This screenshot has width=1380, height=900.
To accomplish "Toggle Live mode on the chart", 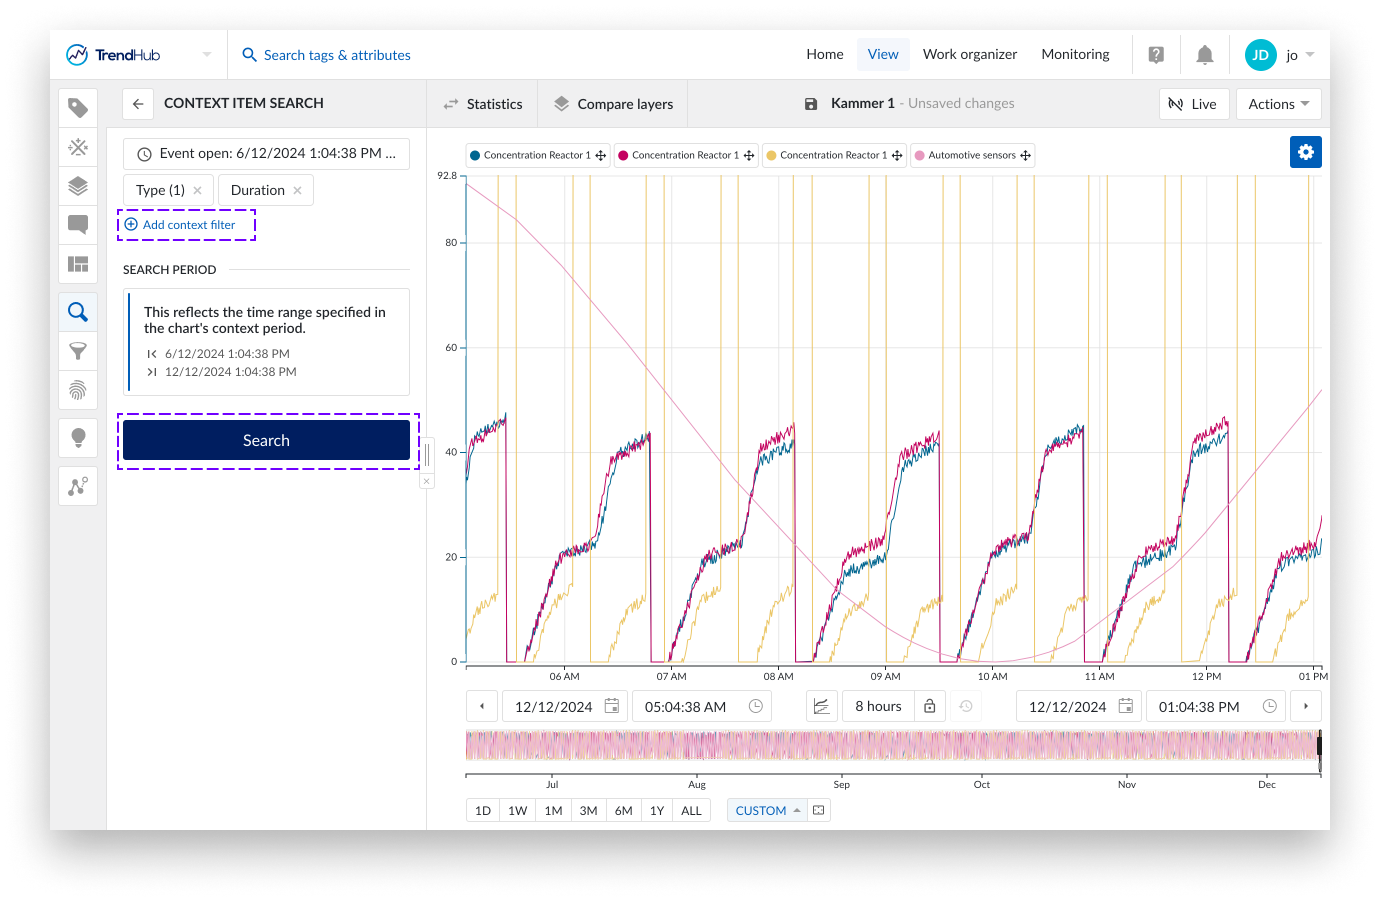I will point(1193,104).
